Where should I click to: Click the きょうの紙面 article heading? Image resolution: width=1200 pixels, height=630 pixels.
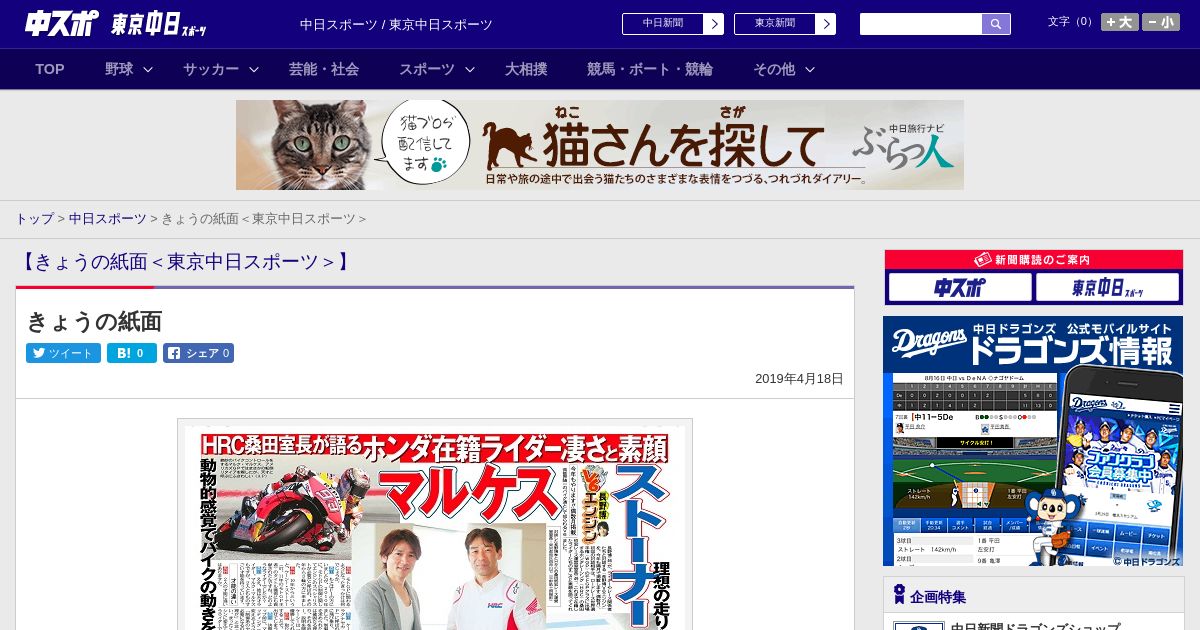94,322
